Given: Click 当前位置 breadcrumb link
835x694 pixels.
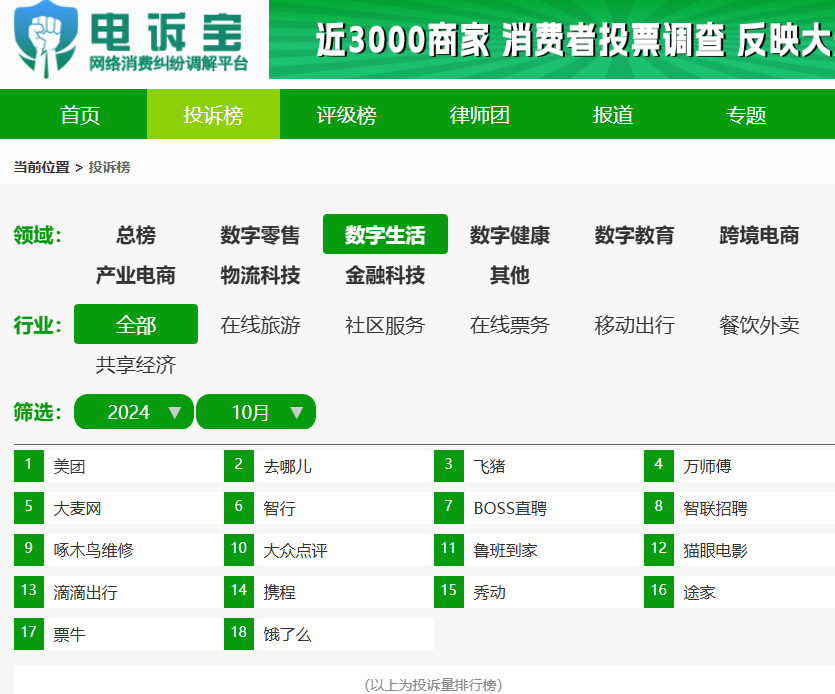Looking at the screenshot, I should pos(42,167).
